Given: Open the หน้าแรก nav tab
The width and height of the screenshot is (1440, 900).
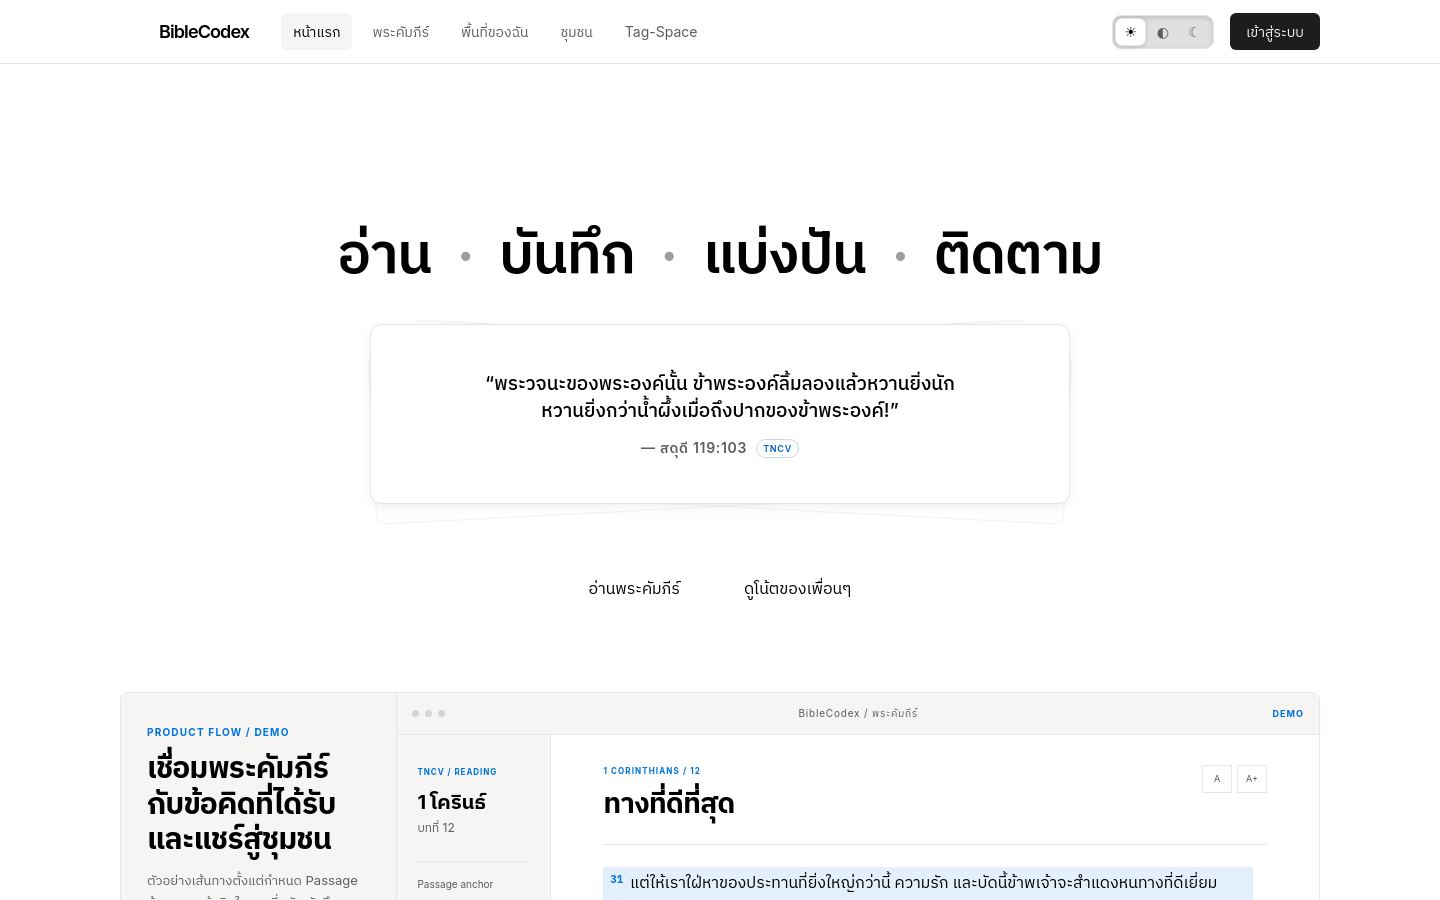Looking at the screenshot, I should coord(316,32).
